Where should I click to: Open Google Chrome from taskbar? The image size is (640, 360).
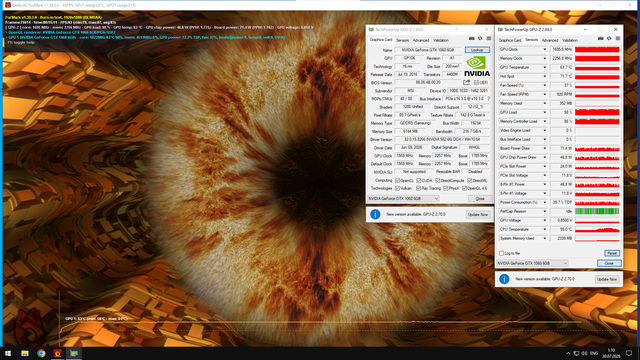point(41,353)
